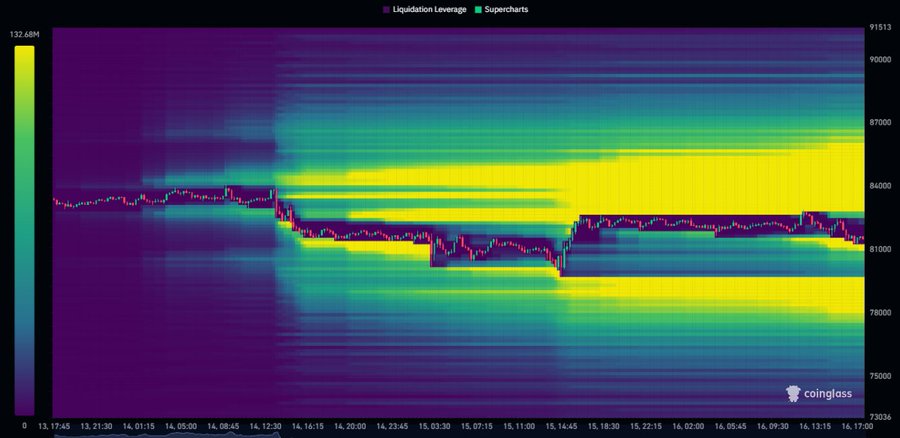Image resolution: width=900 pixels, height=438 pixels.
Task: Click the 15, 22:15 time axis label
Action: point(646,427)
